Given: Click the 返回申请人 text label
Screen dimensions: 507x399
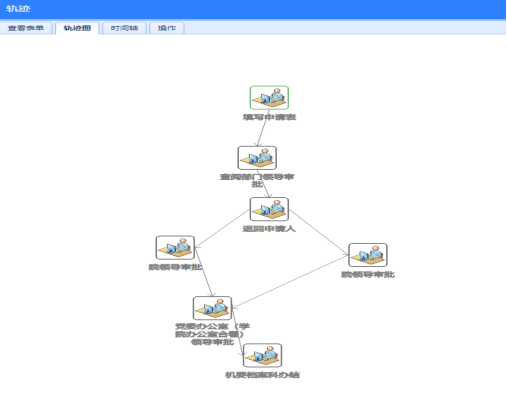Looking at the screenshot, I should 269,229.
